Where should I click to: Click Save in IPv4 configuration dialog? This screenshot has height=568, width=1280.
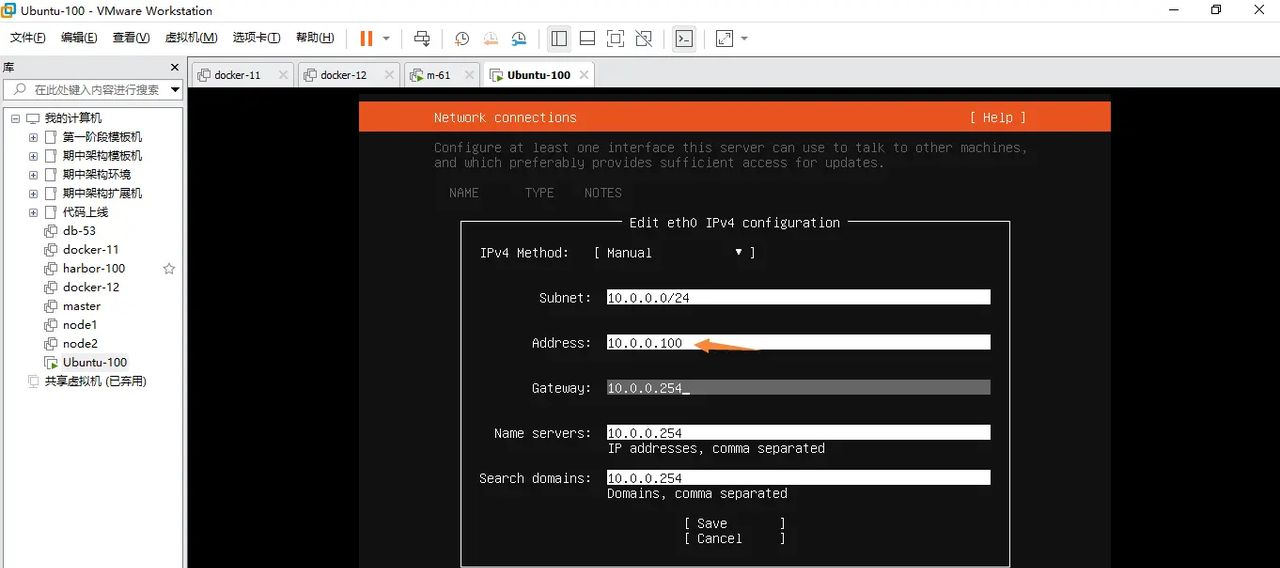pyautogui.click(x=735, y=523)
